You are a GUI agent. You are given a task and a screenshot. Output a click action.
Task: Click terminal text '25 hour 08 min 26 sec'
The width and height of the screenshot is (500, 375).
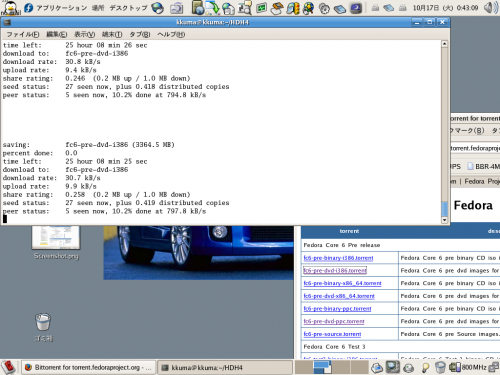click(x=106, y=45)
